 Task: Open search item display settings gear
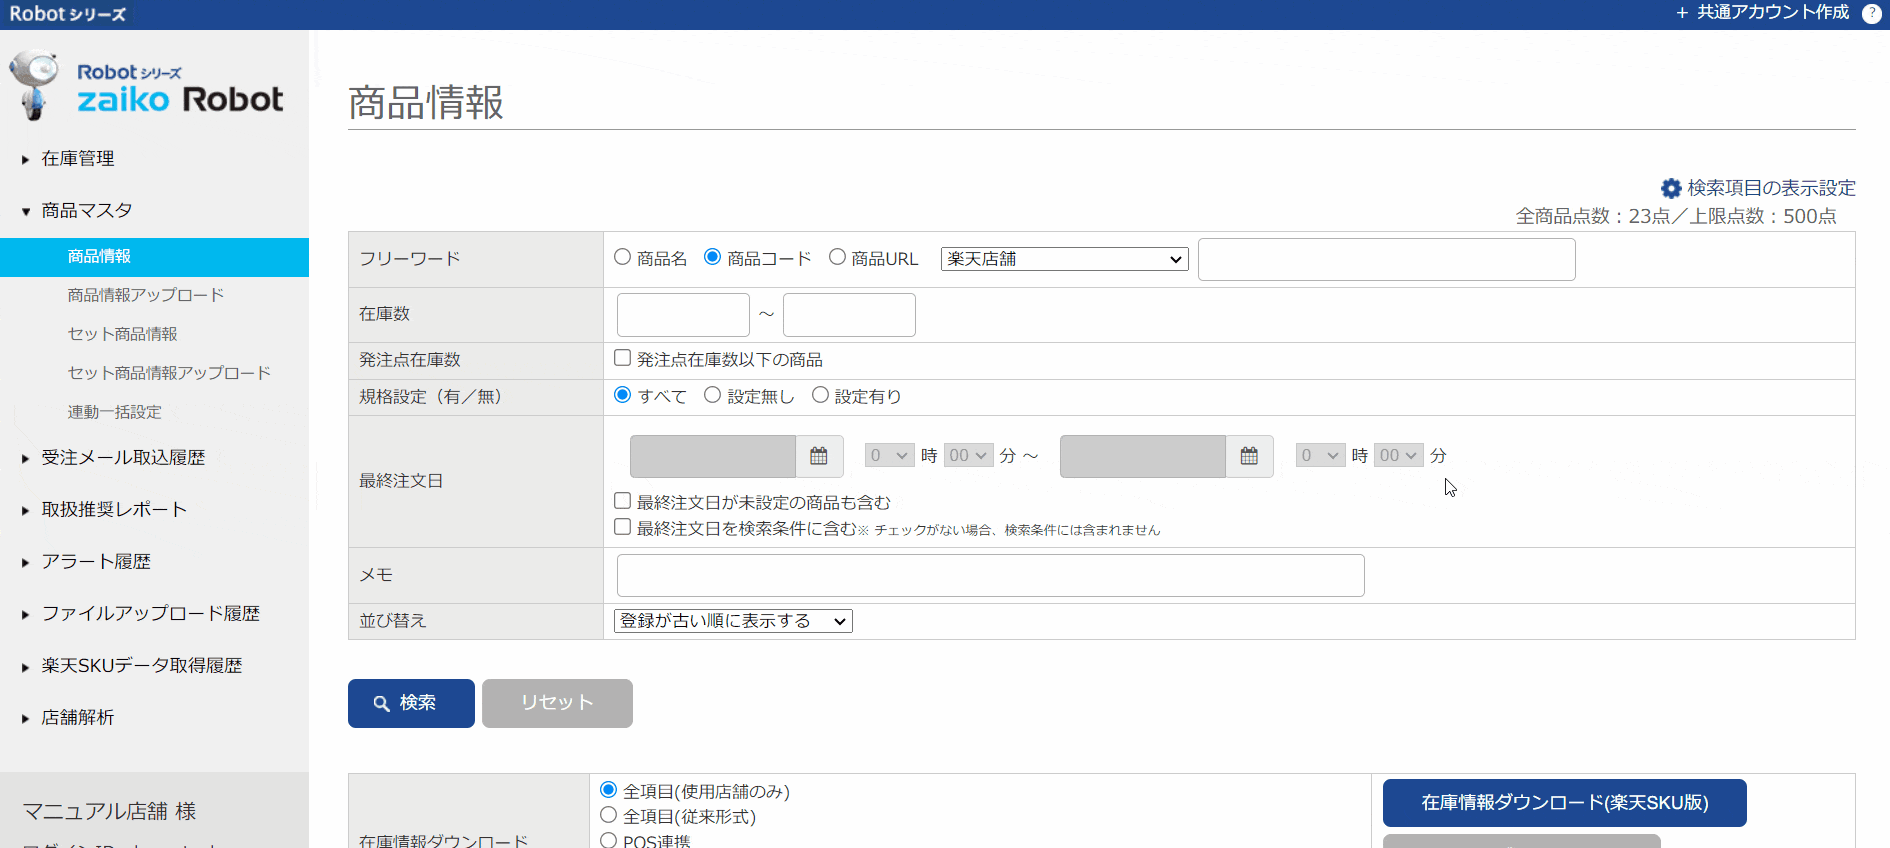tap(1671, 188)
